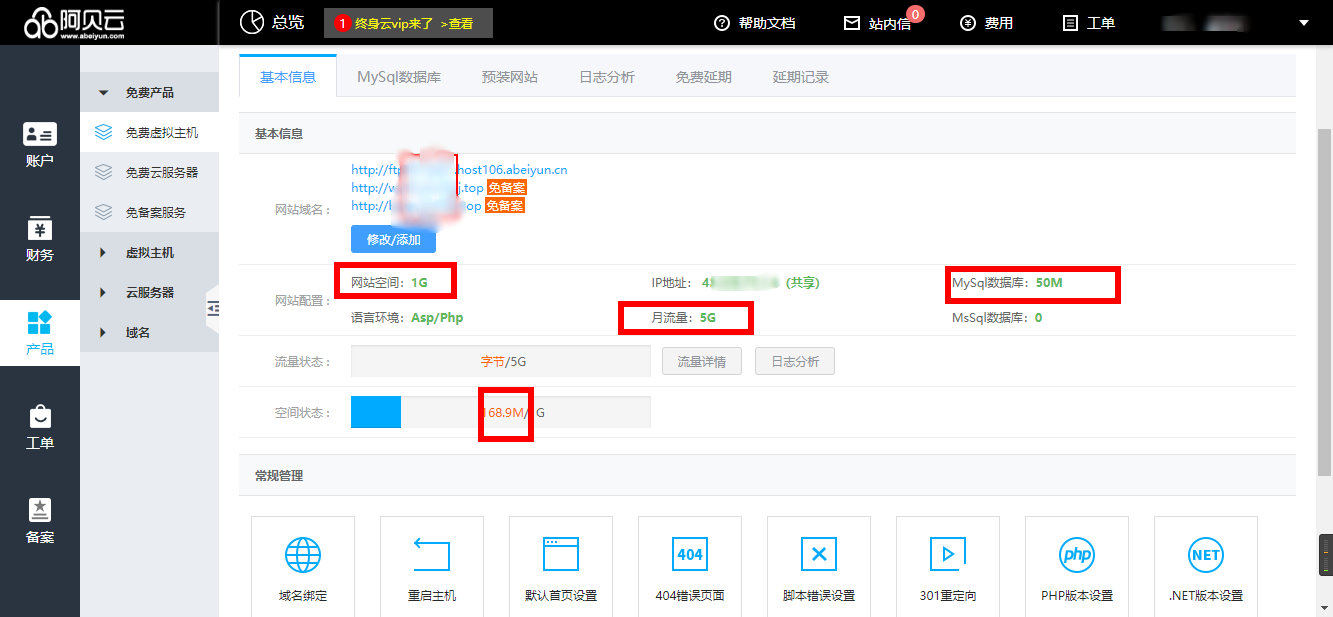Open 默认首页设置 window icon

(561, 554)
